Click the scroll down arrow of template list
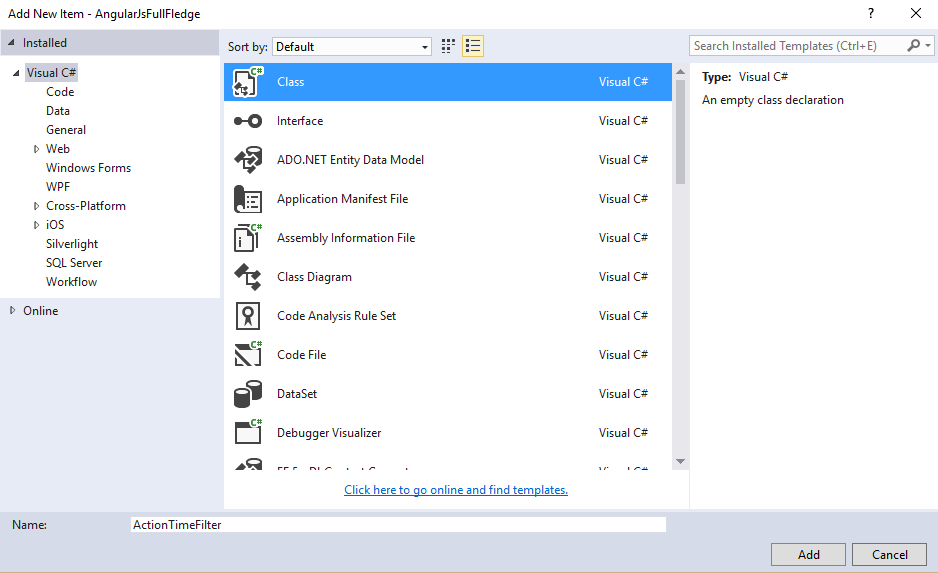 pos(680,461)
